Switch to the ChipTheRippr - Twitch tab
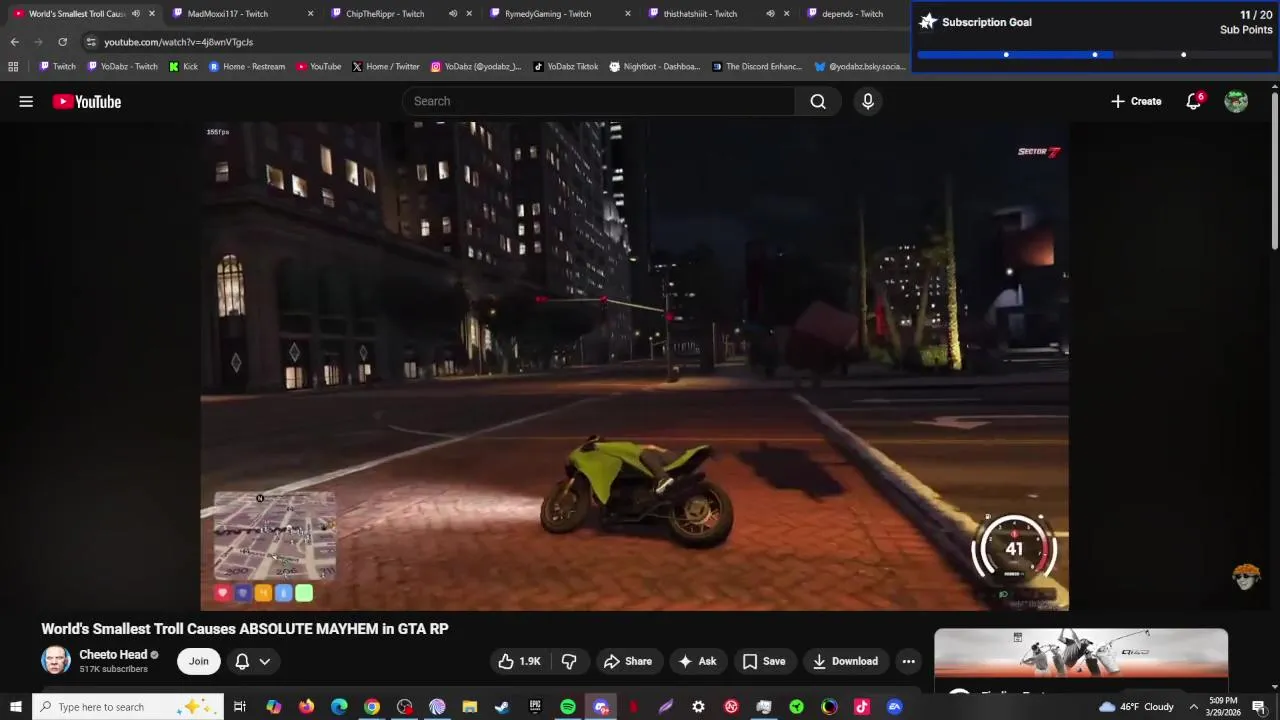 point(385,14)
